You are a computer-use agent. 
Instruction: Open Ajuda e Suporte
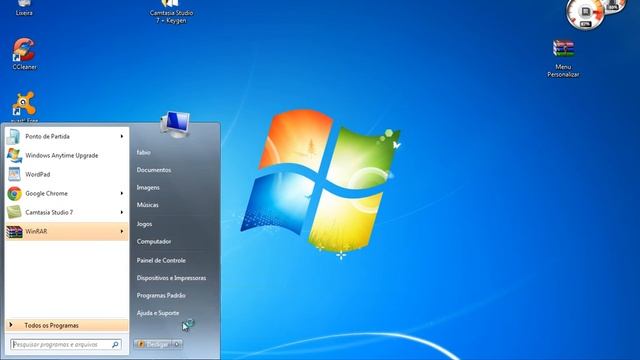pyautogui.click(x=158, y=313)
